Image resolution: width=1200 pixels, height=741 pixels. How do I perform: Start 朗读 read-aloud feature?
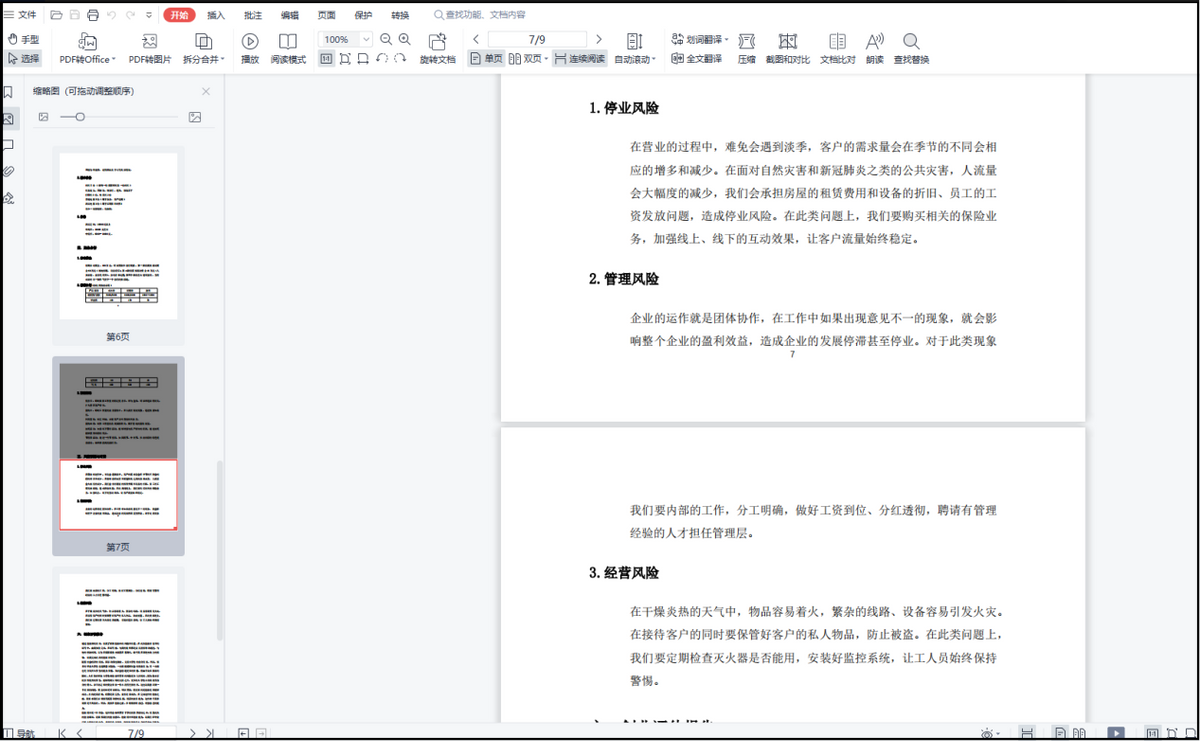[x=874, y=41]
